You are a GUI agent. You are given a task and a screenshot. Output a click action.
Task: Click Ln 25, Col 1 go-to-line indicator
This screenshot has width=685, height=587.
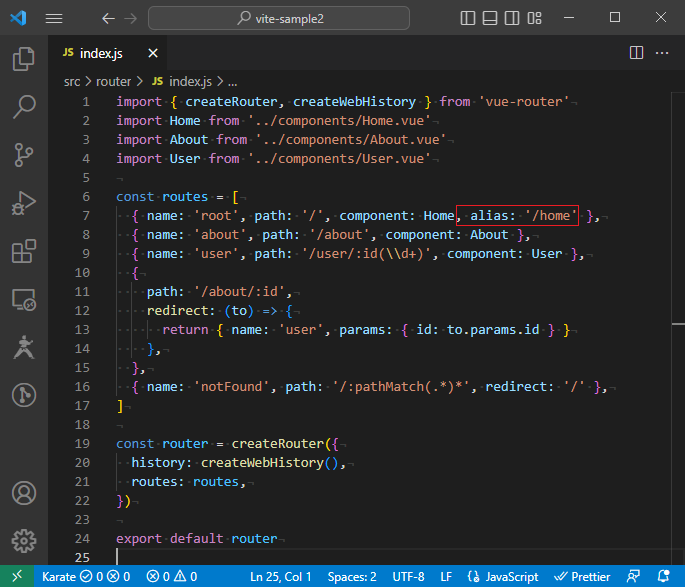(280, 577)
